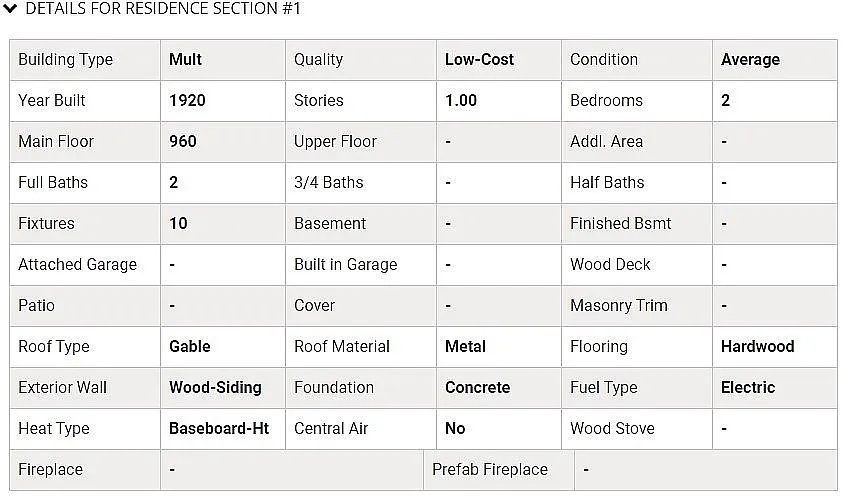The width and height of the screenshot is (845, 497).
Task: Collapse the Details for Residence Section #1 chevron
Action: [10, 8]
